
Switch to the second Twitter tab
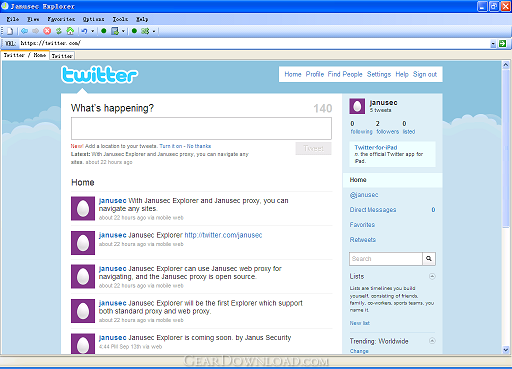pyautogui.click(x=62, y=56)
